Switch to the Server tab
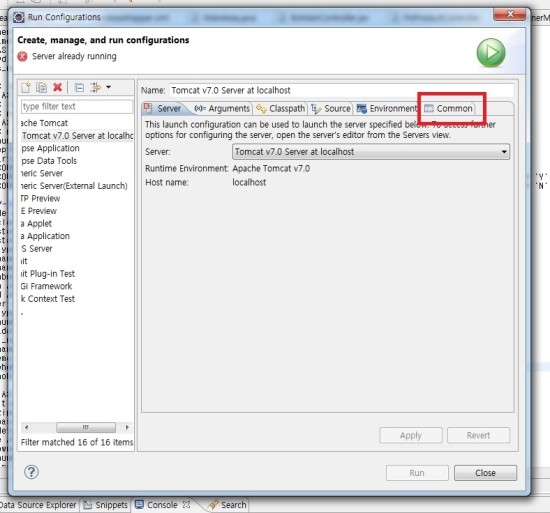 [x=164, y=109]
